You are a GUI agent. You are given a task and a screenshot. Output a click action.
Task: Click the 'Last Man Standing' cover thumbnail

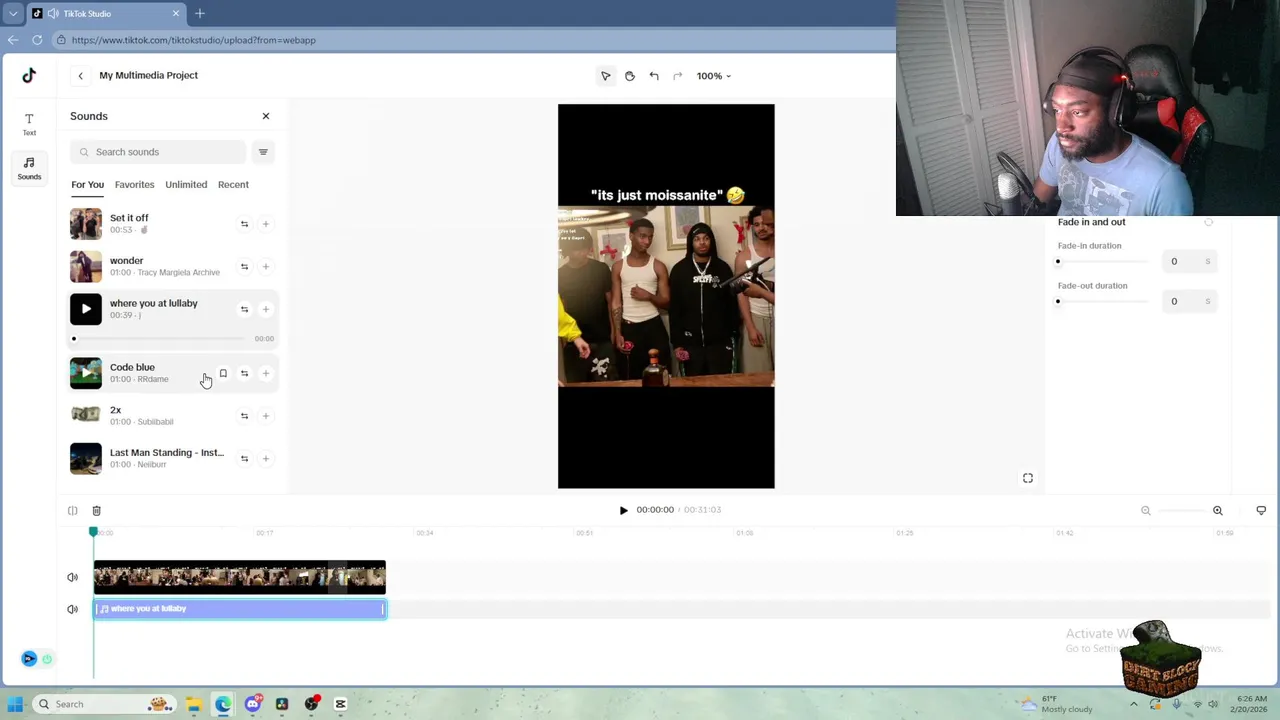[86, 458]
